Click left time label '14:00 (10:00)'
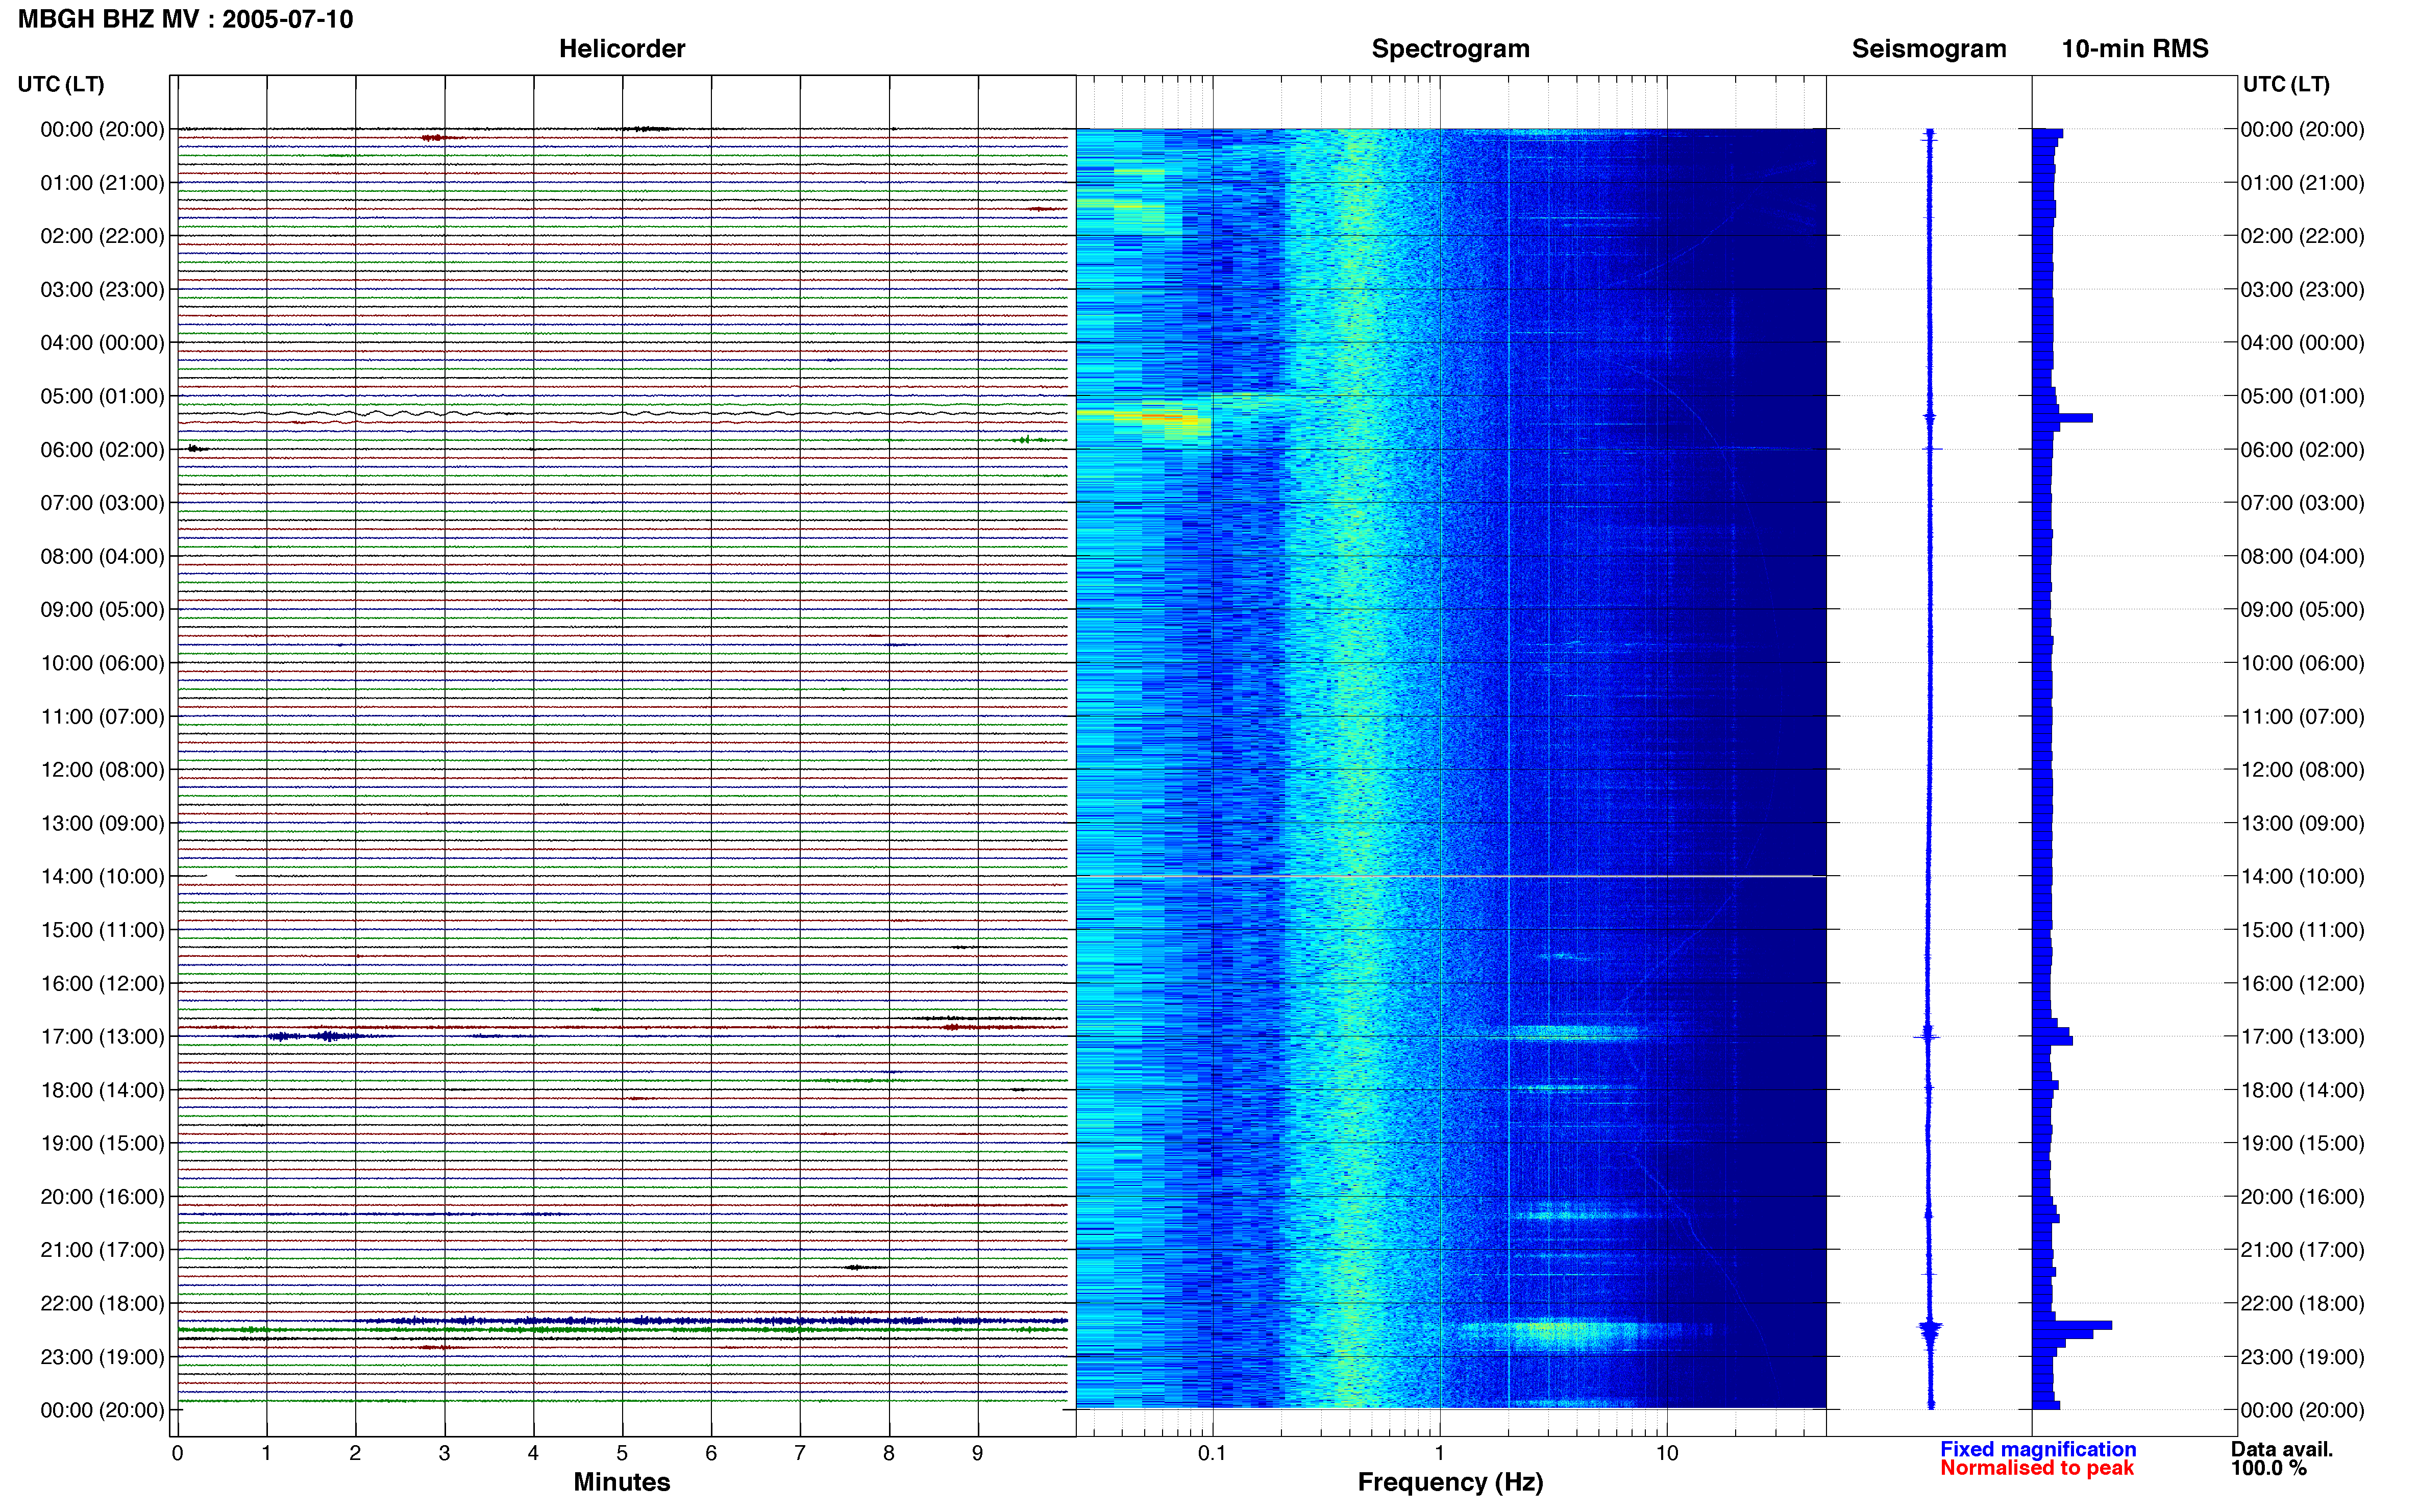This screenshot has height=1512, width=2419. pyautogui.click(x=102, y=876)
